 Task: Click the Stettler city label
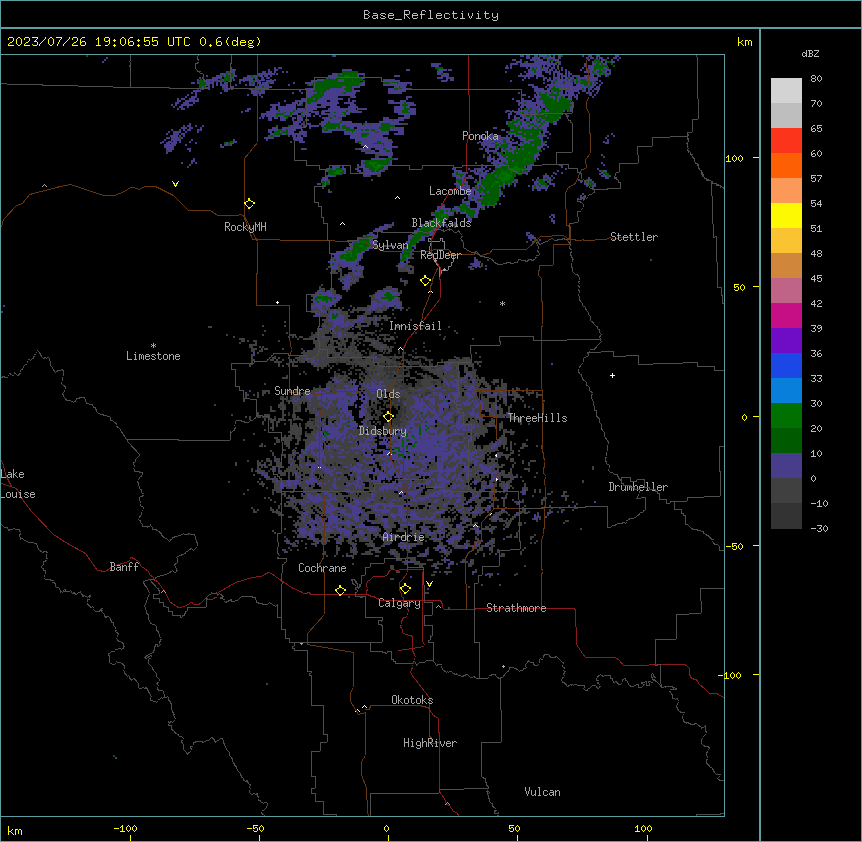click(x=633, y=237)
